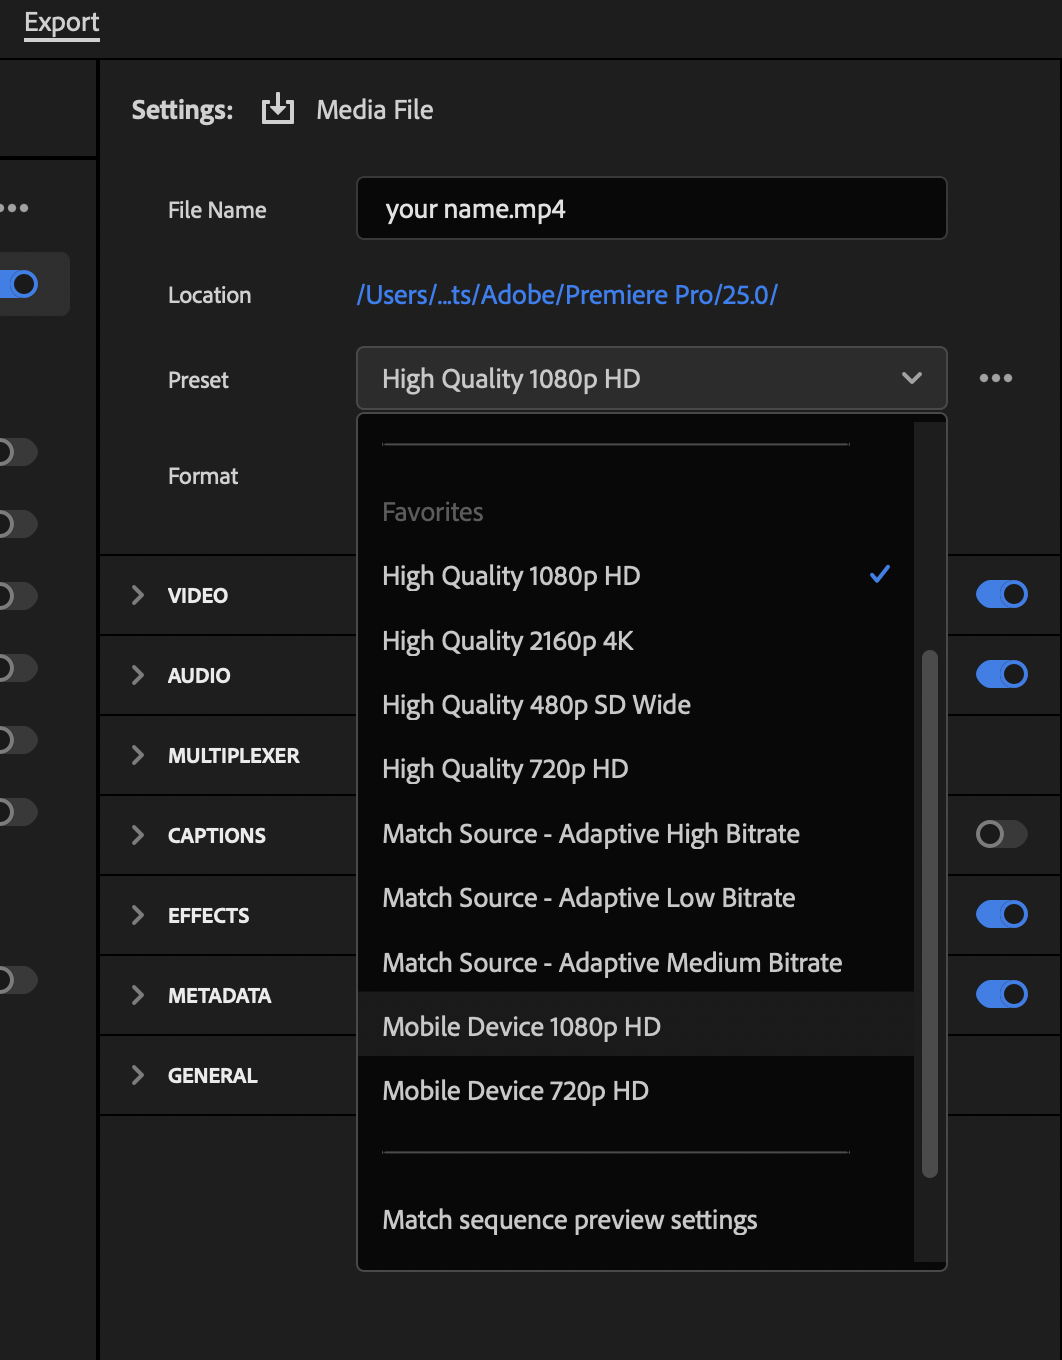
Task: Pick Match Source - Adaptive Low Bitrate
Action: (x=588, y=898)
